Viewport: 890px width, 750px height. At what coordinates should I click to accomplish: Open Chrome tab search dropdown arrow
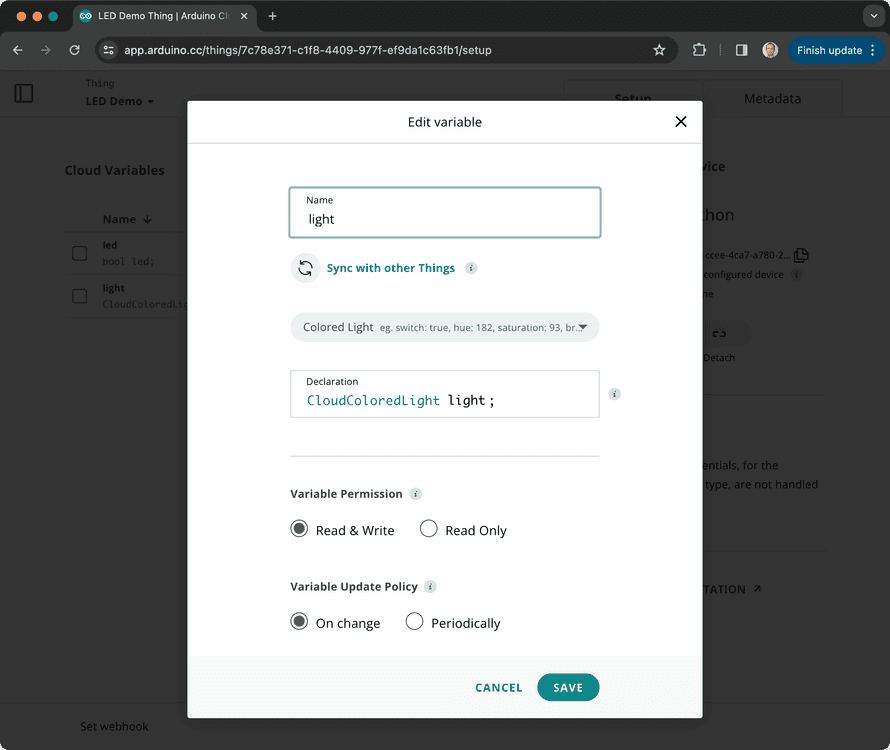tap(870, 16)
